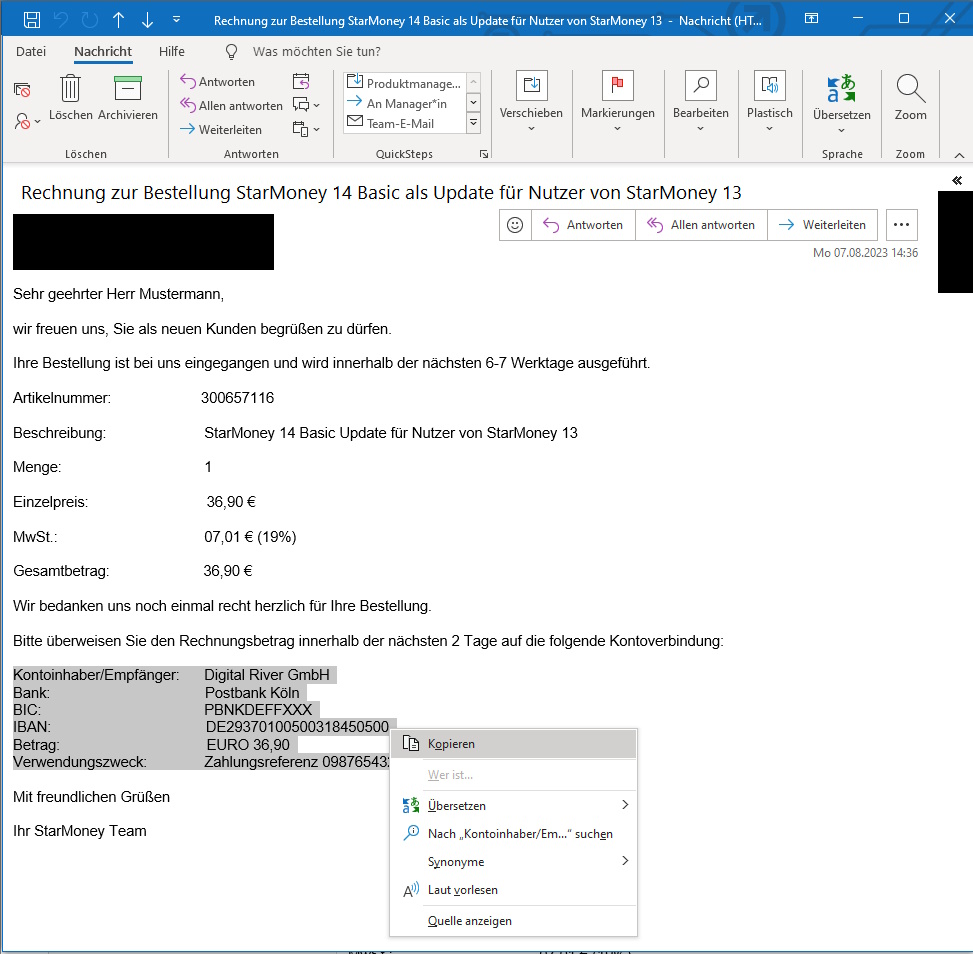Click the BIC value PBNKDEFFXXX

point(258,709)
